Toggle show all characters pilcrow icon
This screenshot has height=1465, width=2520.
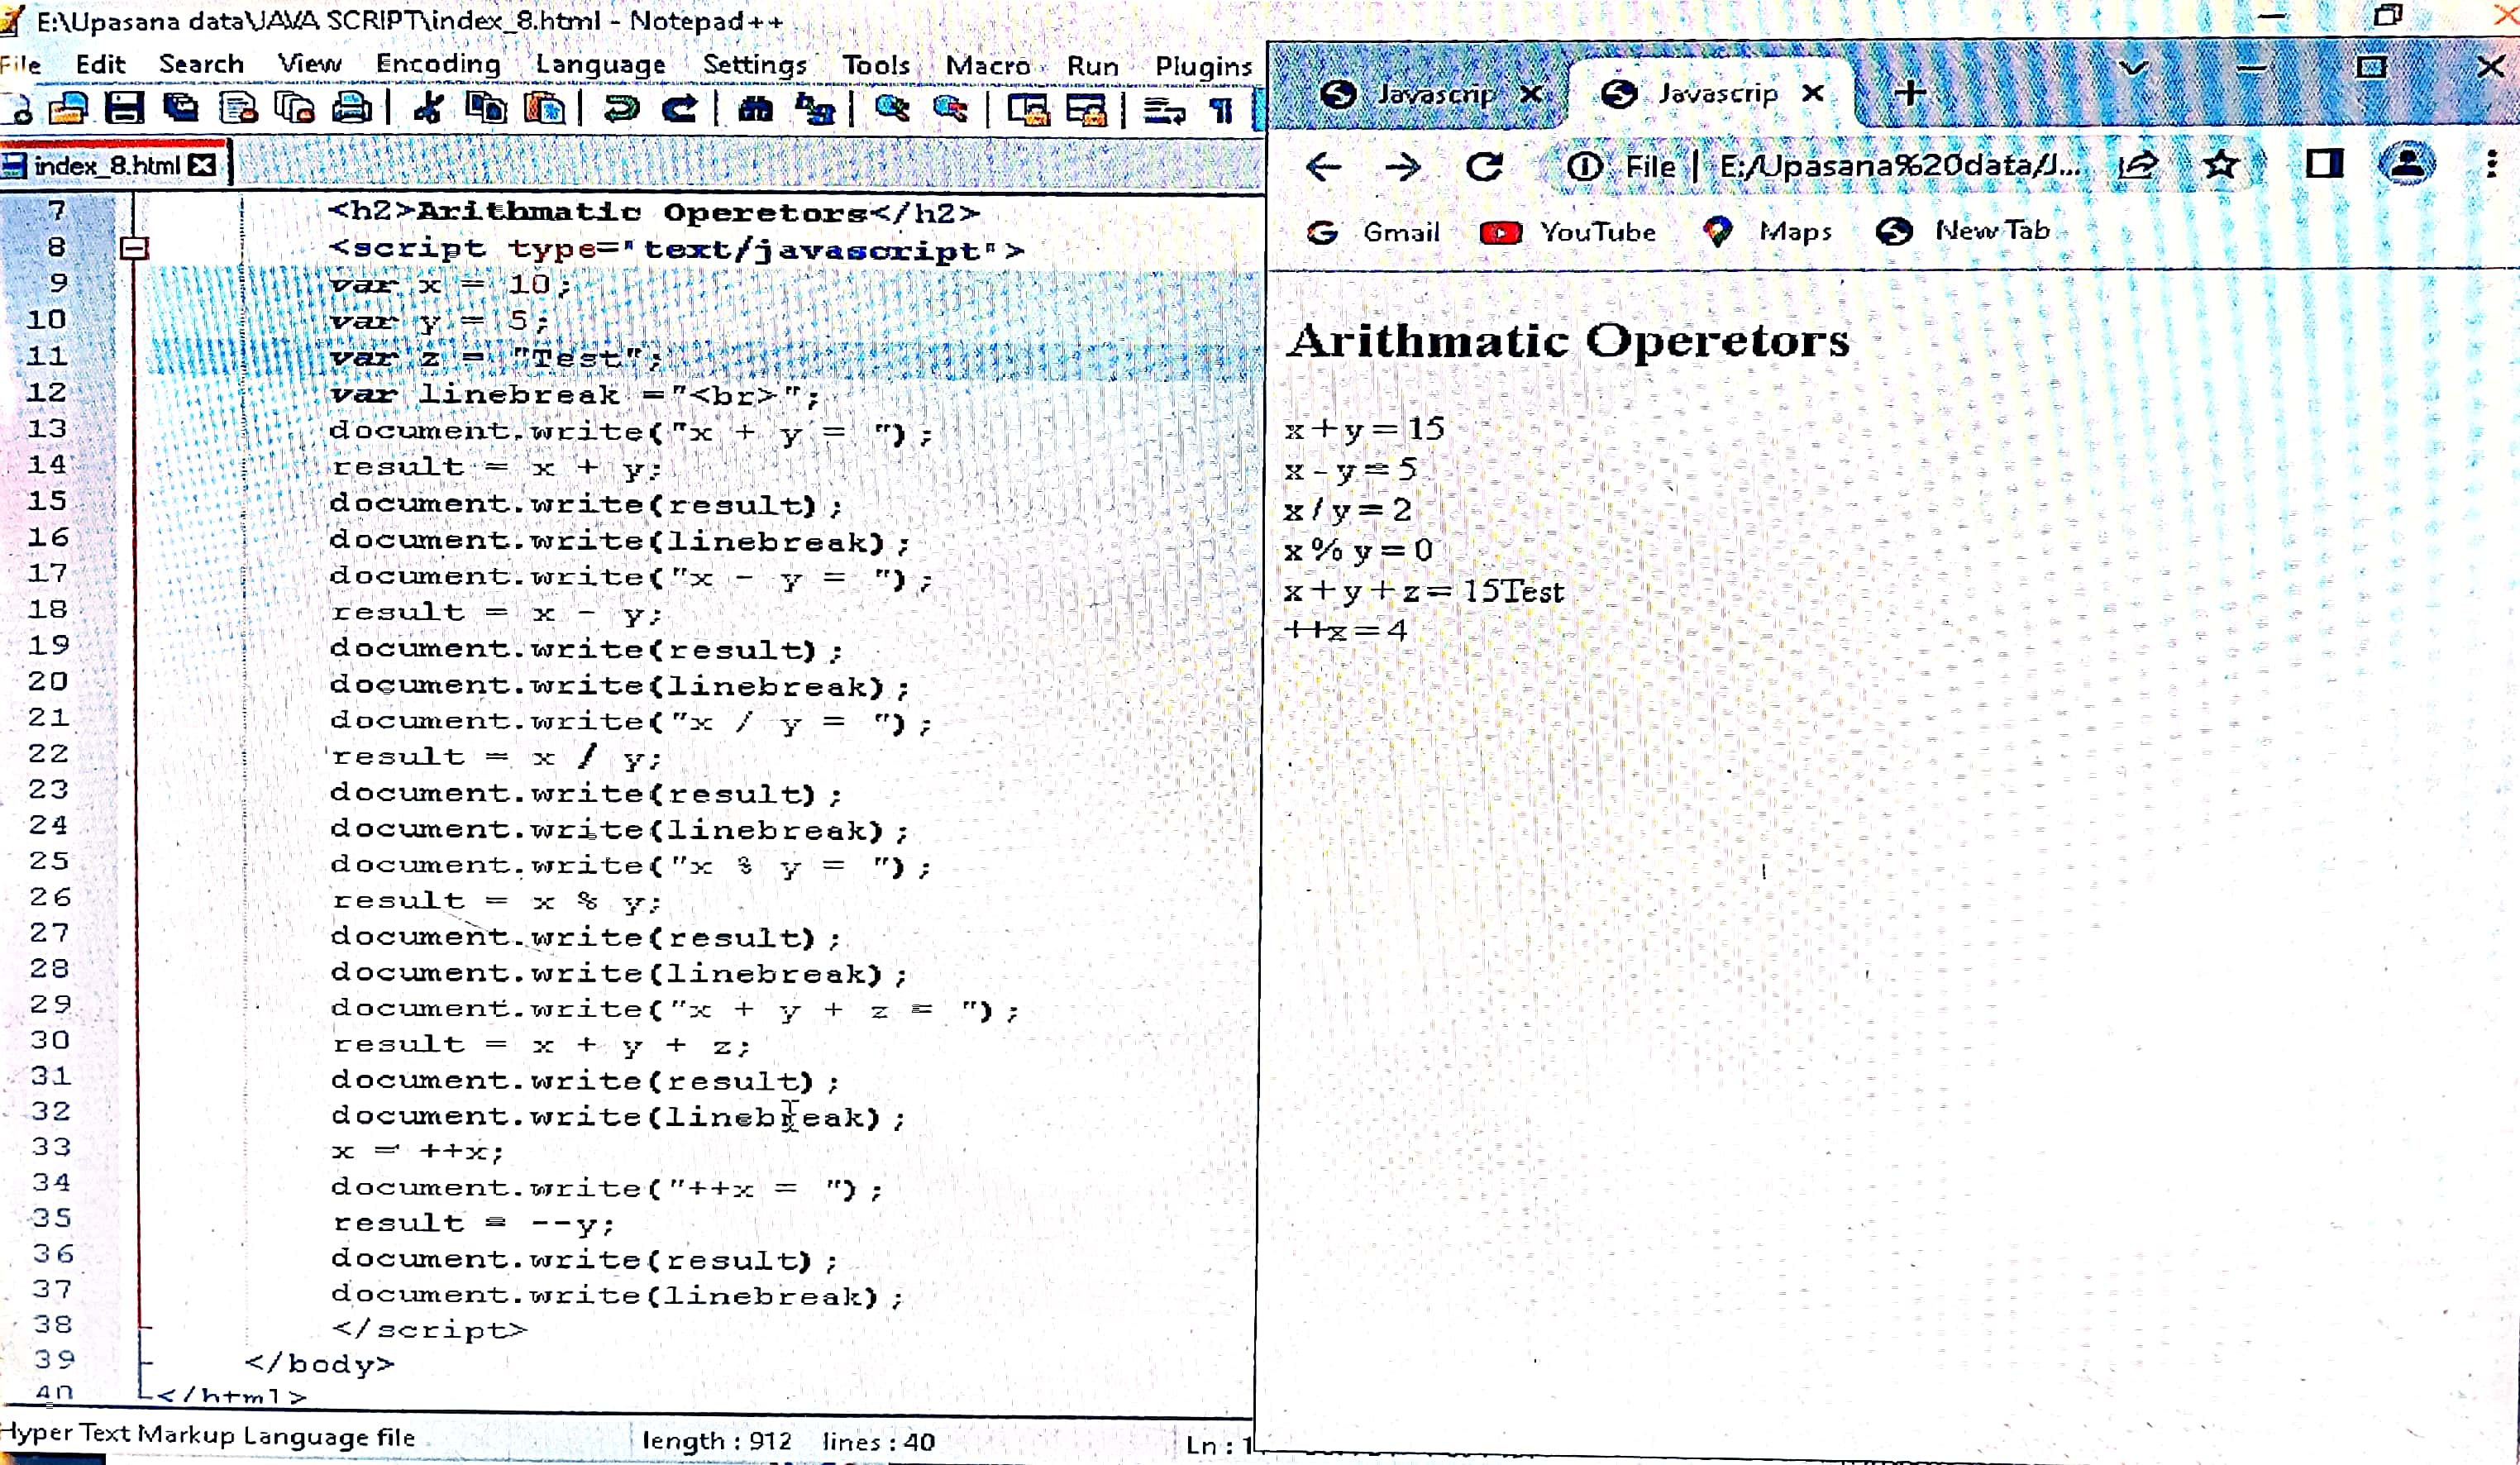click(1221, 110)
